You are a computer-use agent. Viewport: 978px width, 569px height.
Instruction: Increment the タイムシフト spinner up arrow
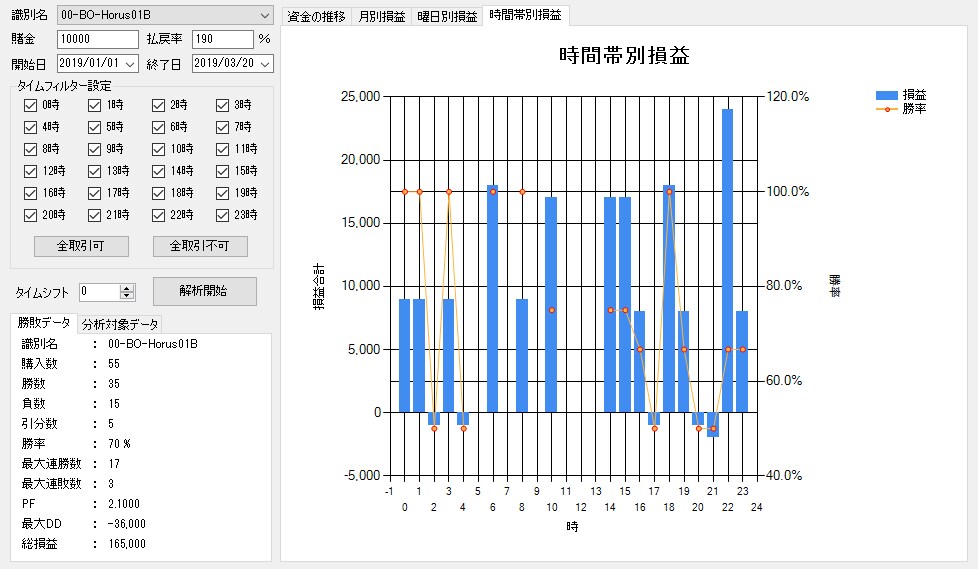coord(127,288)
